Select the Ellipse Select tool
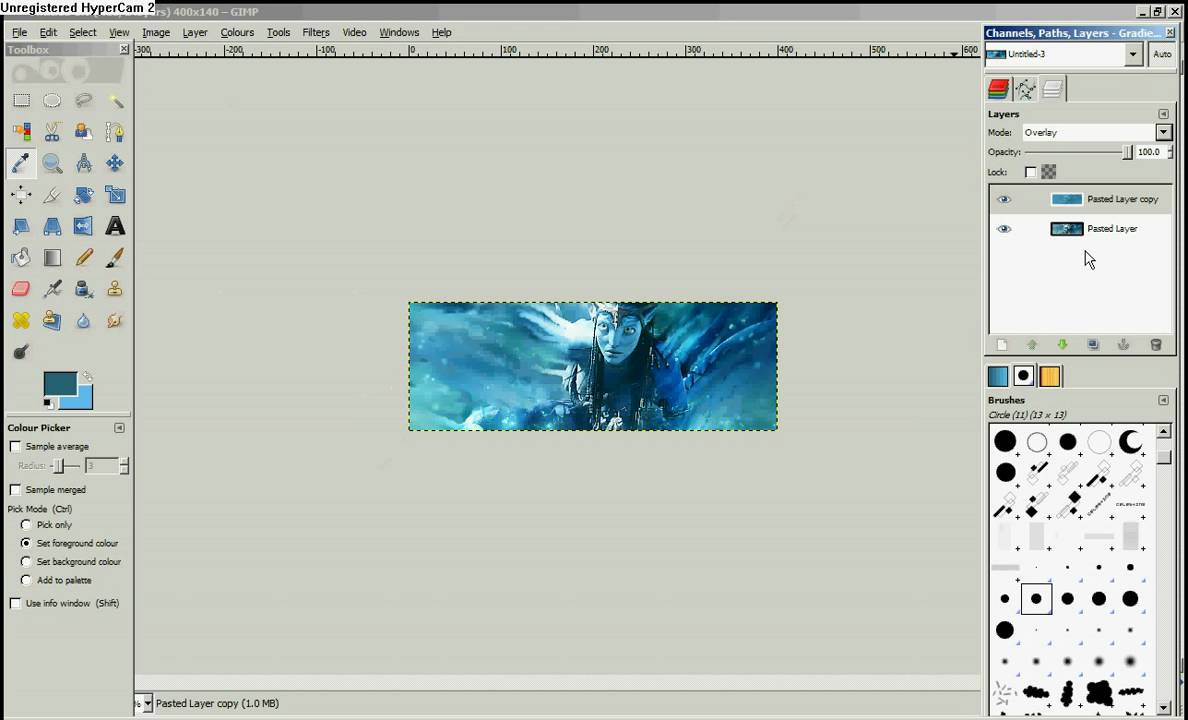The width and height of the screenshot is (1188, 720). tap(52, 100)
